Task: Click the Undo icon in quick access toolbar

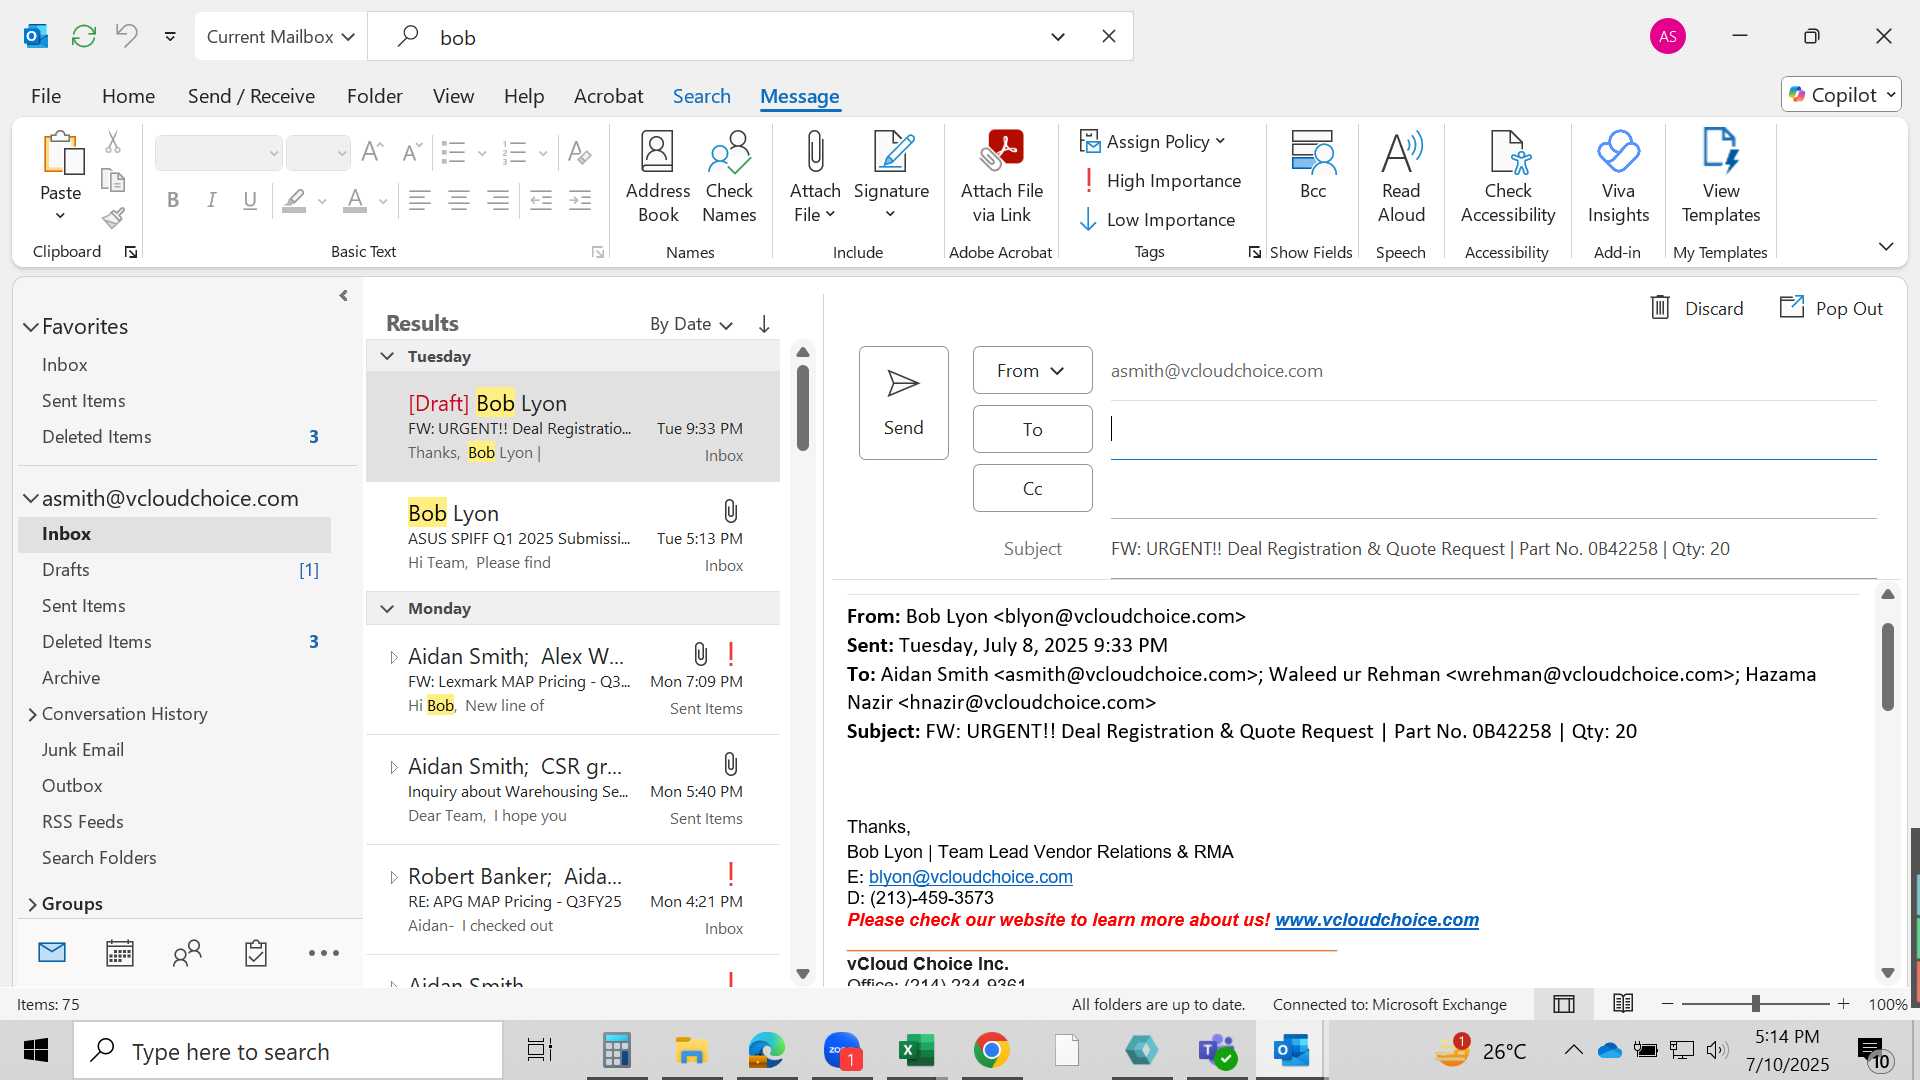Action: coord(127,37)
